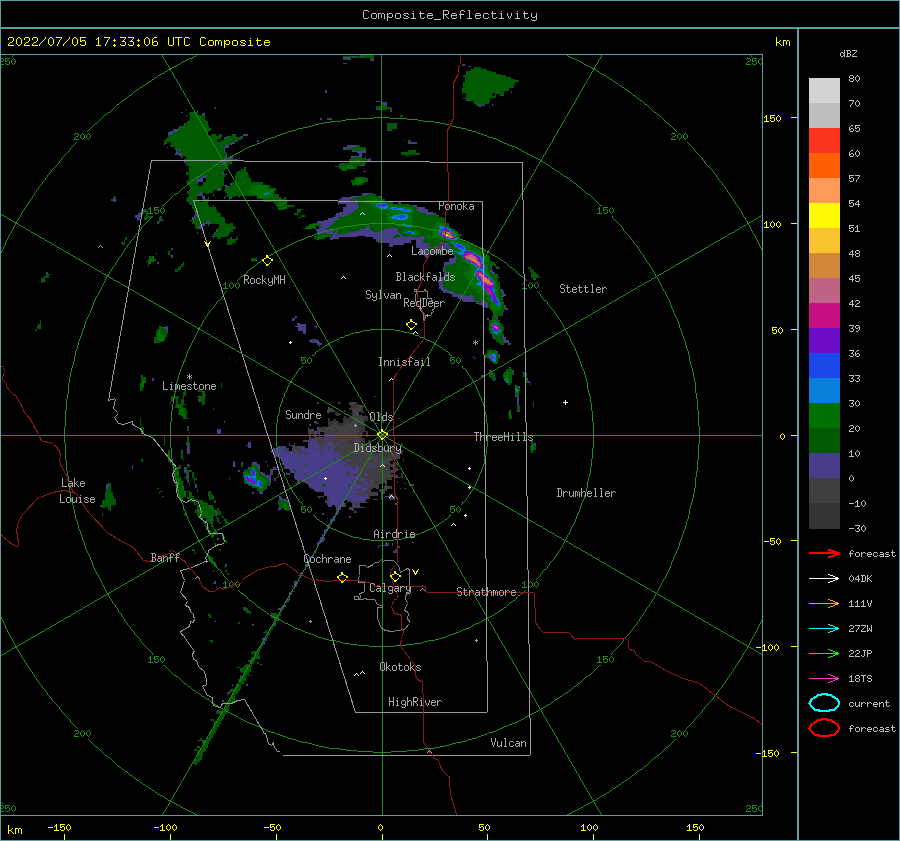Viewport: 900px width, 841px height.
Task: Click the Cochrane town label
Action: point(327,559)
